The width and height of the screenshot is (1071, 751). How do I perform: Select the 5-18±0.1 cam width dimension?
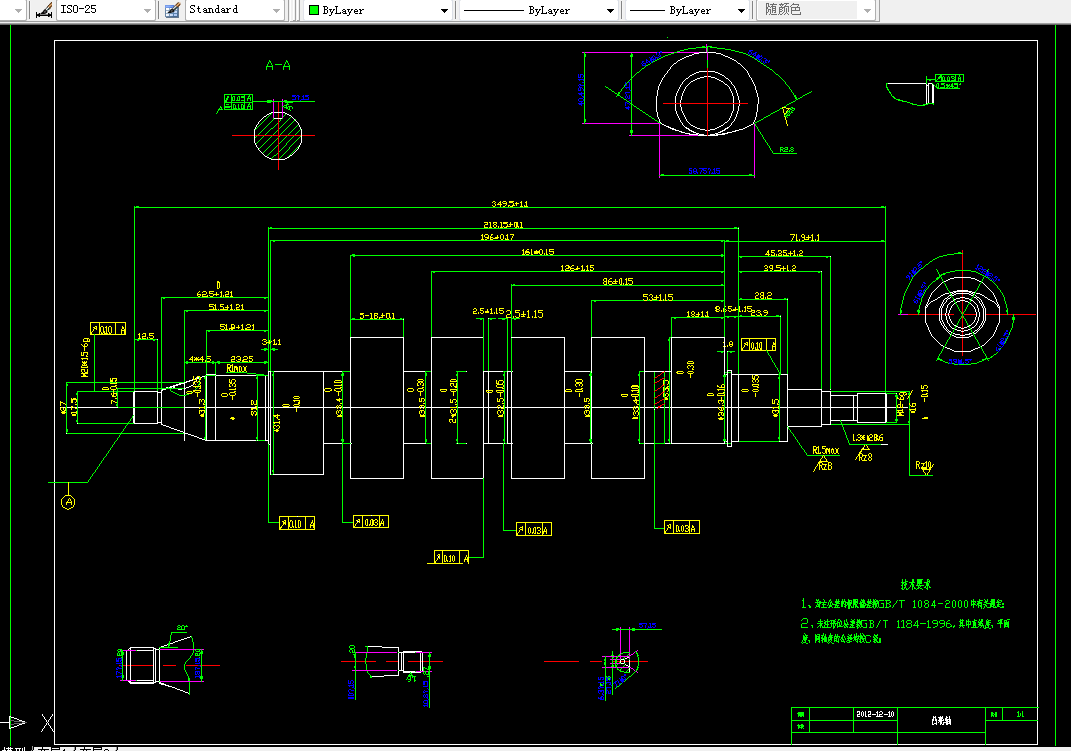[x=377, y=316]
